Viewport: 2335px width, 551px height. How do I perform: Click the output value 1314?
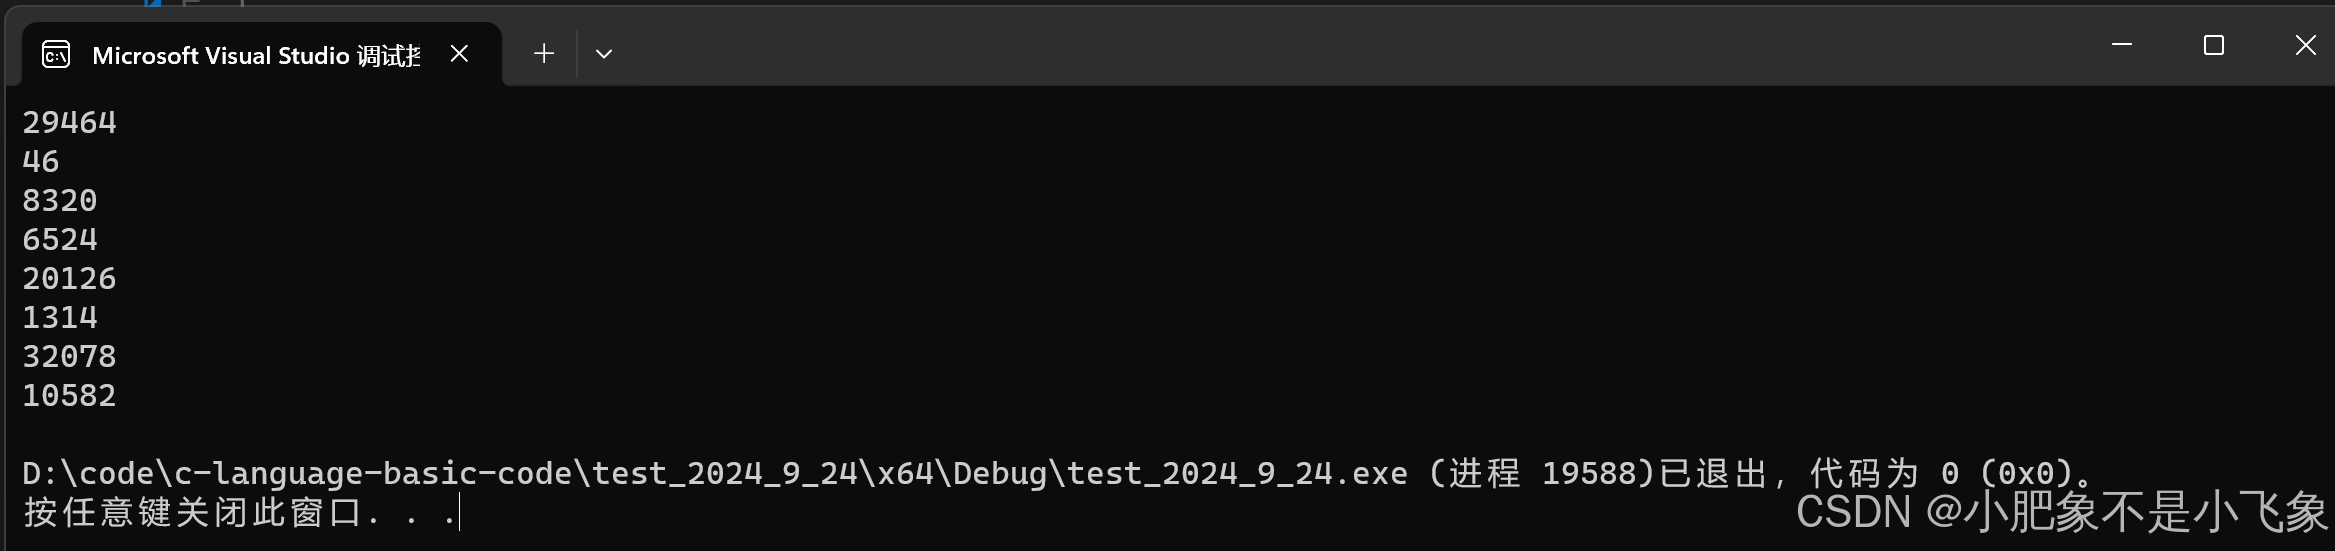click(60, 318)
